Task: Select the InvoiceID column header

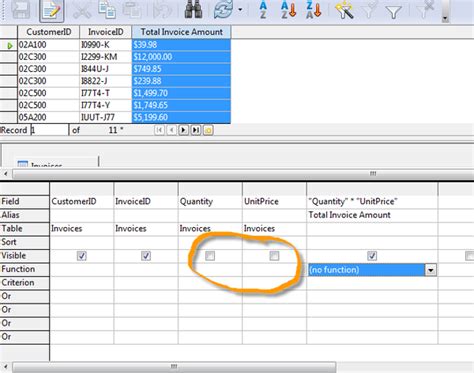Action: pyautogui.click(x=106, y=32)
